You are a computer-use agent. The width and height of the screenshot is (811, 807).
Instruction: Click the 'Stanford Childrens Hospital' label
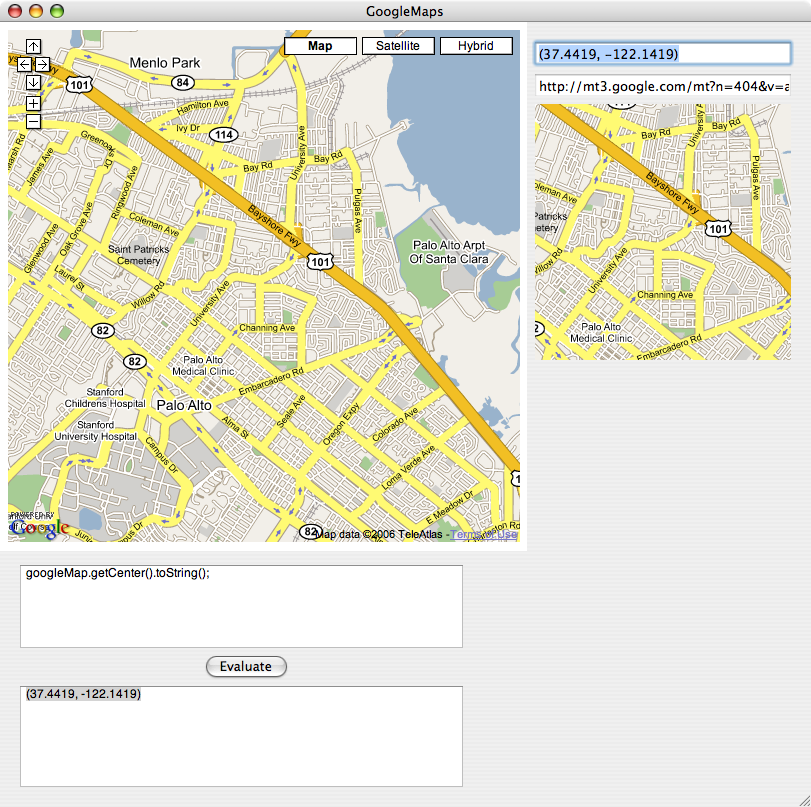[x=105, y=398]
